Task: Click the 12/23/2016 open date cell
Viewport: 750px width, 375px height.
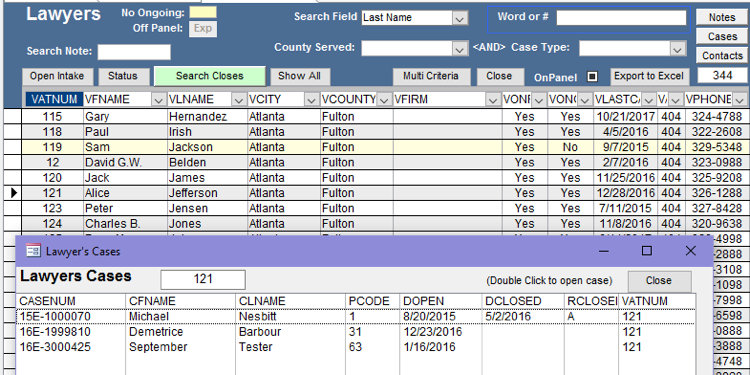Action: tap(441, 331)
